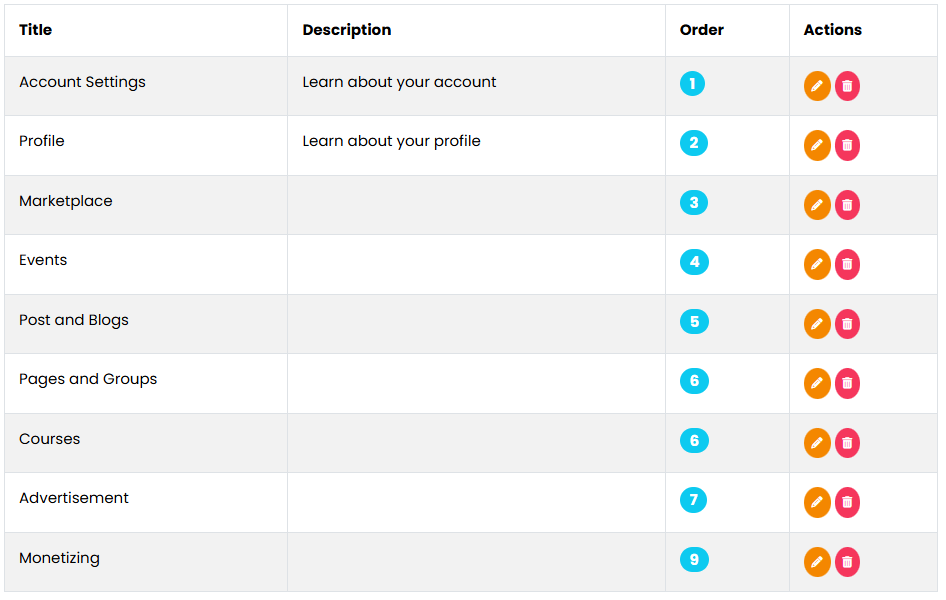Screen dimensions: 946x600
Task: Edit the Post and Blogs row
Action: [817, 324]
